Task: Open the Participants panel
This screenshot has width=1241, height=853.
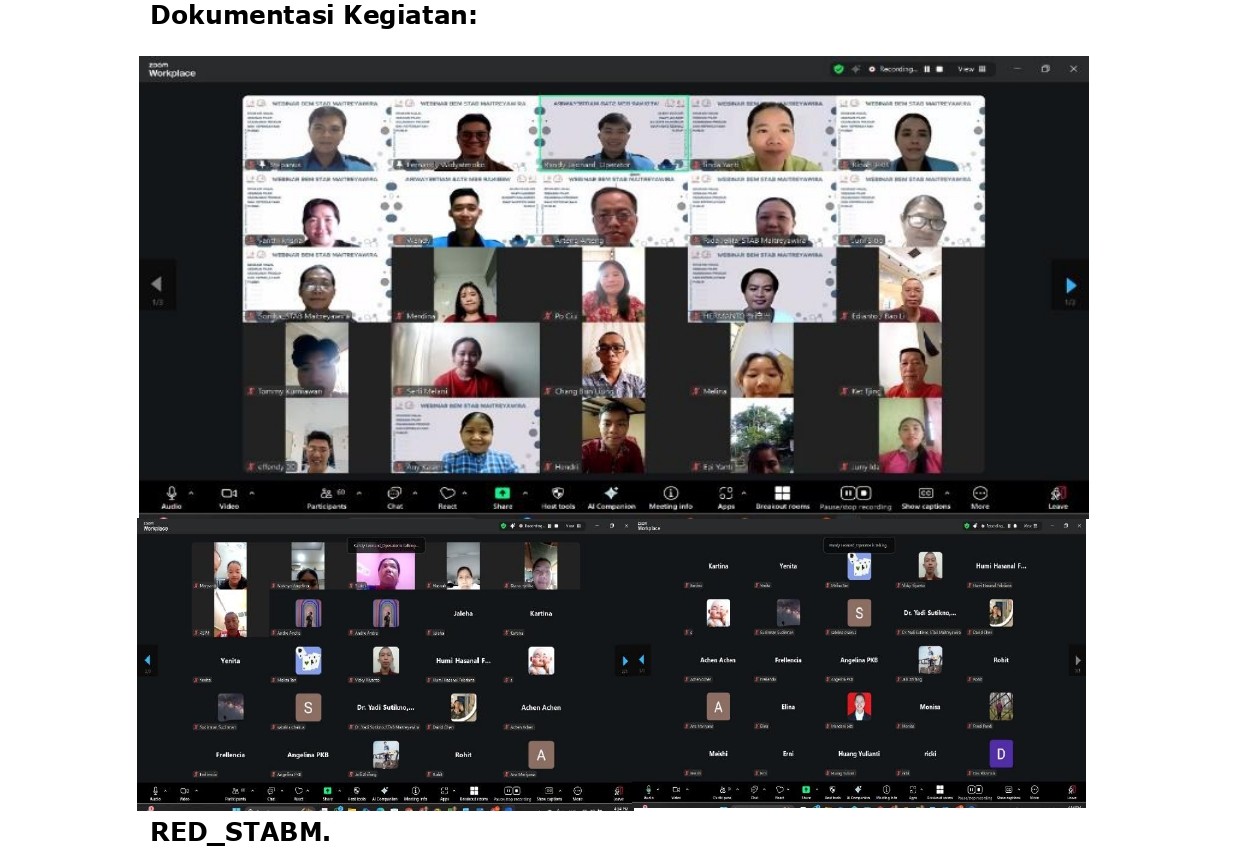Action: [327, 494]
